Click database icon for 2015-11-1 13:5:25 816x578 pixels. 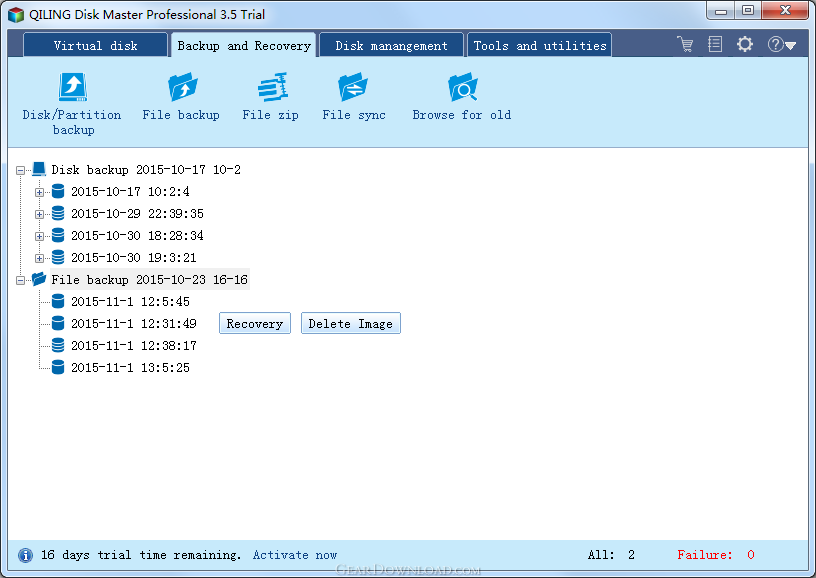click(58, 367)
